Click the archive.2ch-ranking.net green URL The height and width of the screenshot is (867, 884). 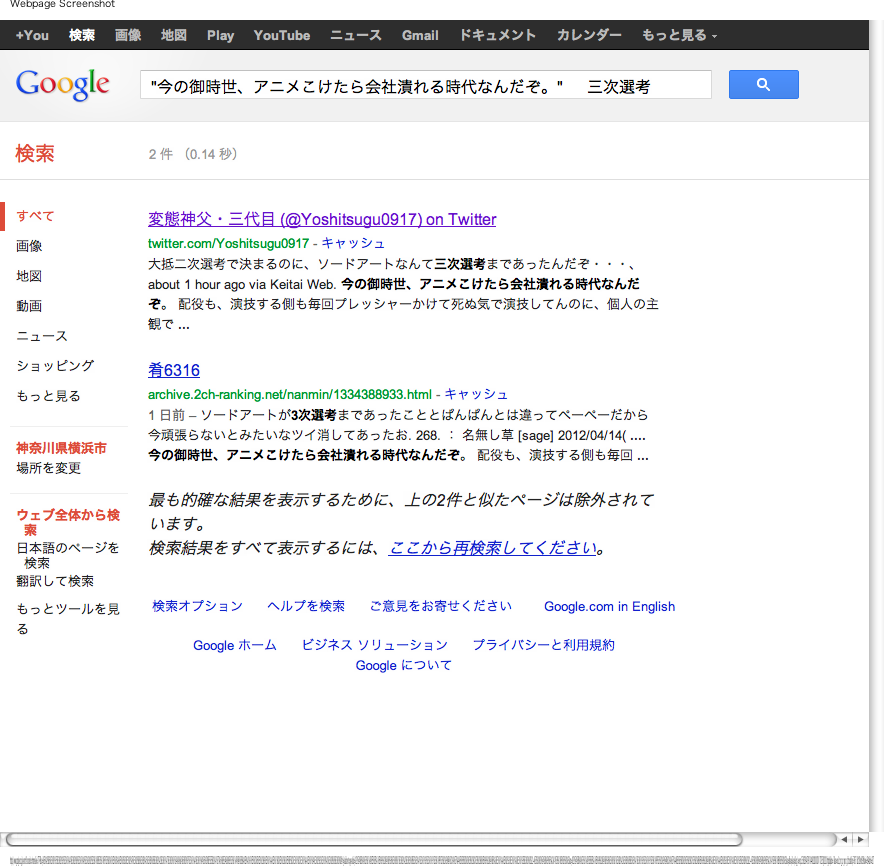coord(290,395)
